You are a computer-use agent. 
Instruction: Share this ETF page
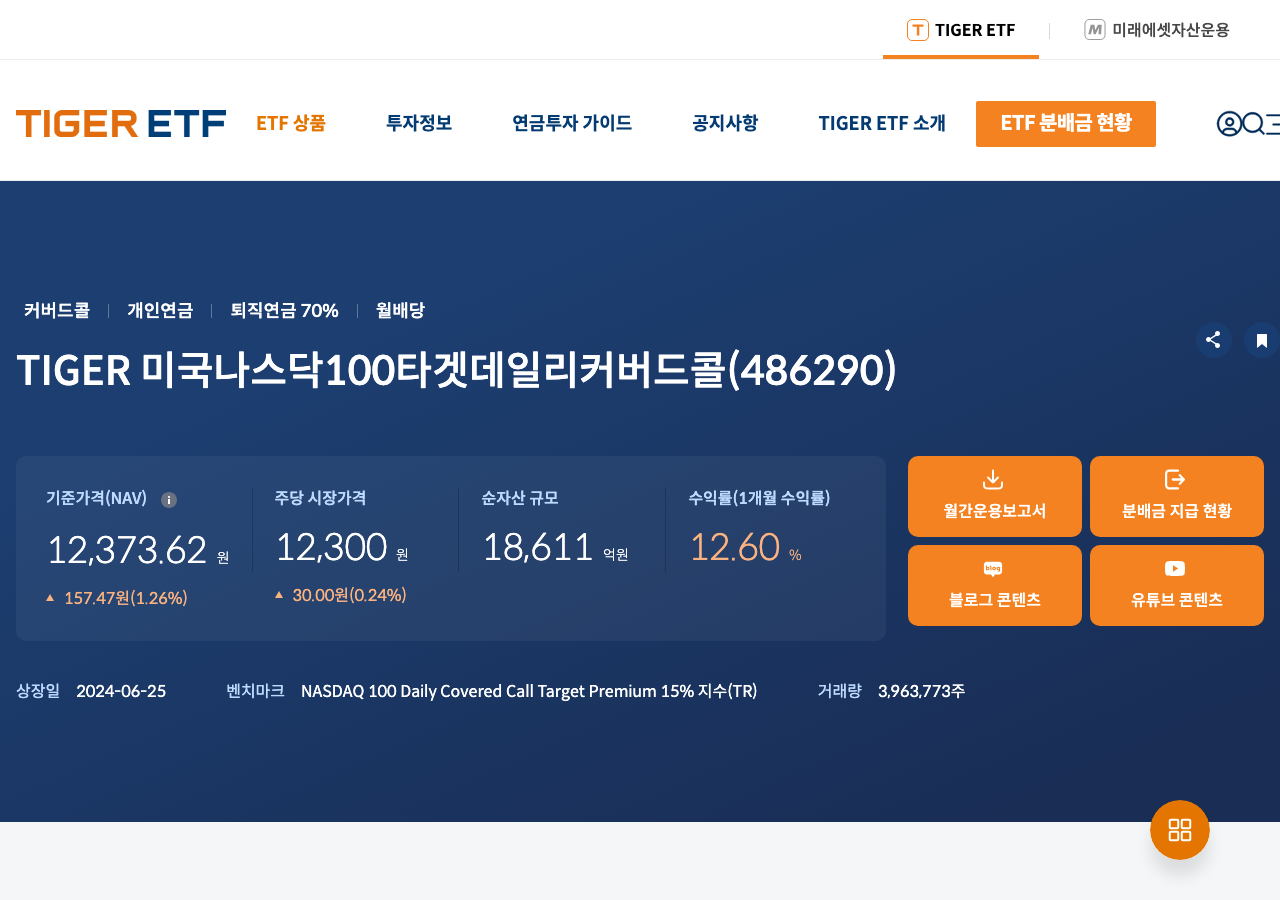tap(1213, 340)
